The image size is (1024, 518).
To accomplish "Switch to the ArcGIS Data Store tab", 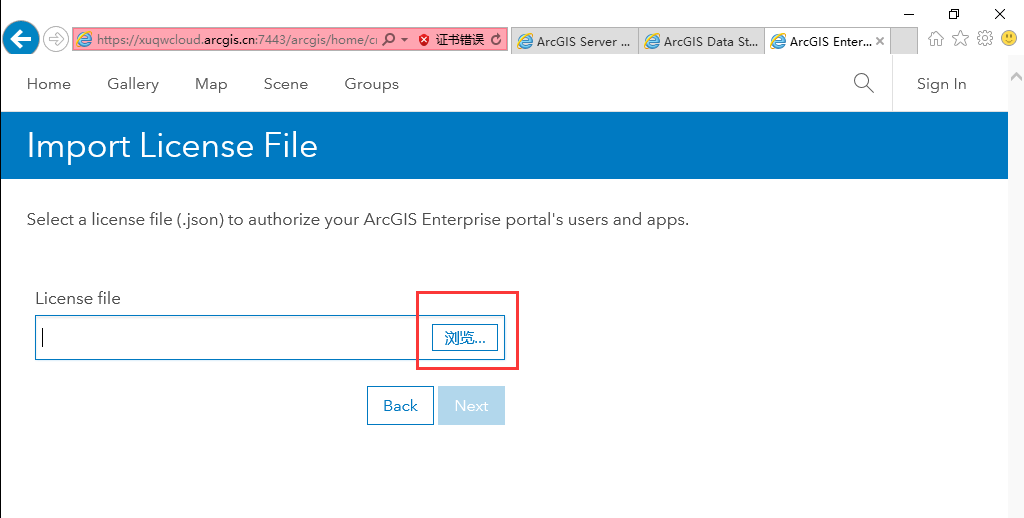I will [701, 41].
